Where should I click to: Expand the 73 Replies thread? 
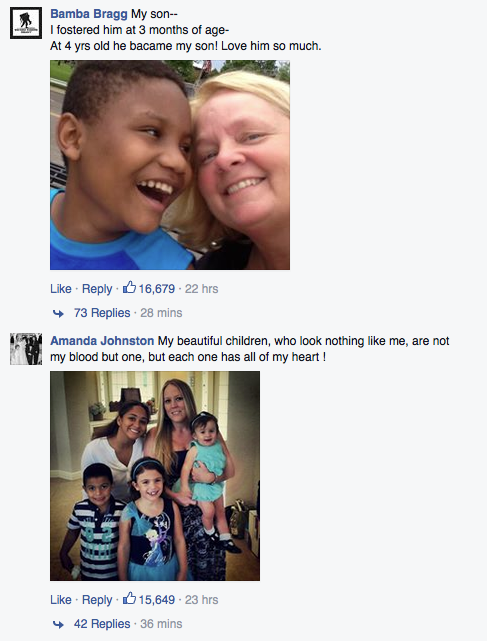102,313
